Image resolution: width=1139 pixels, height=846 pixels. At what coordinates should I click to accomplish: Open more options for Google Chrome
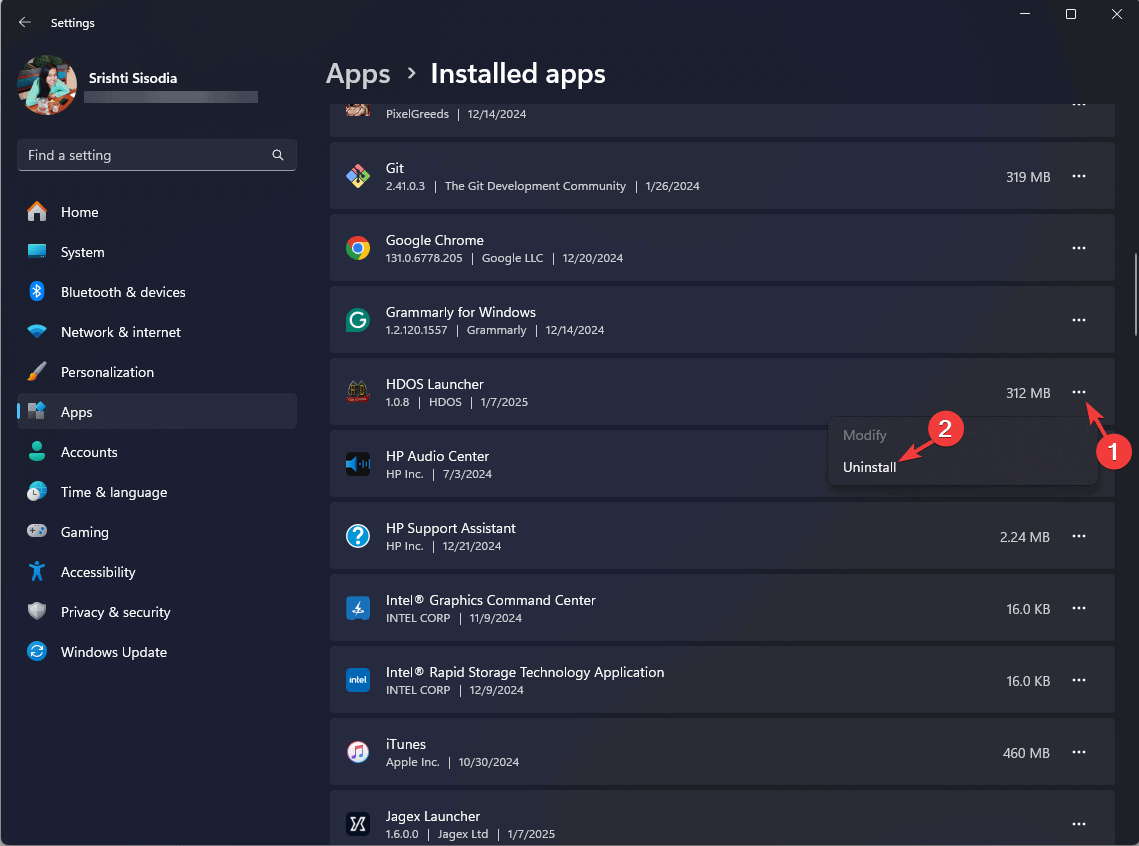click(x=1079, y=248)
